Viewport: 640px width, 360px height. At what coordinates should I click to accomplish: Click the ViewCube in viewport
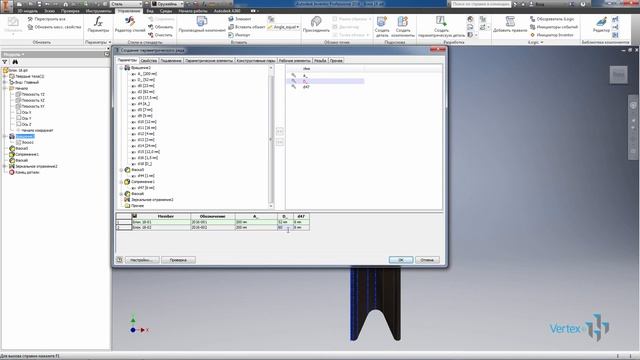(x=618, y=75)
